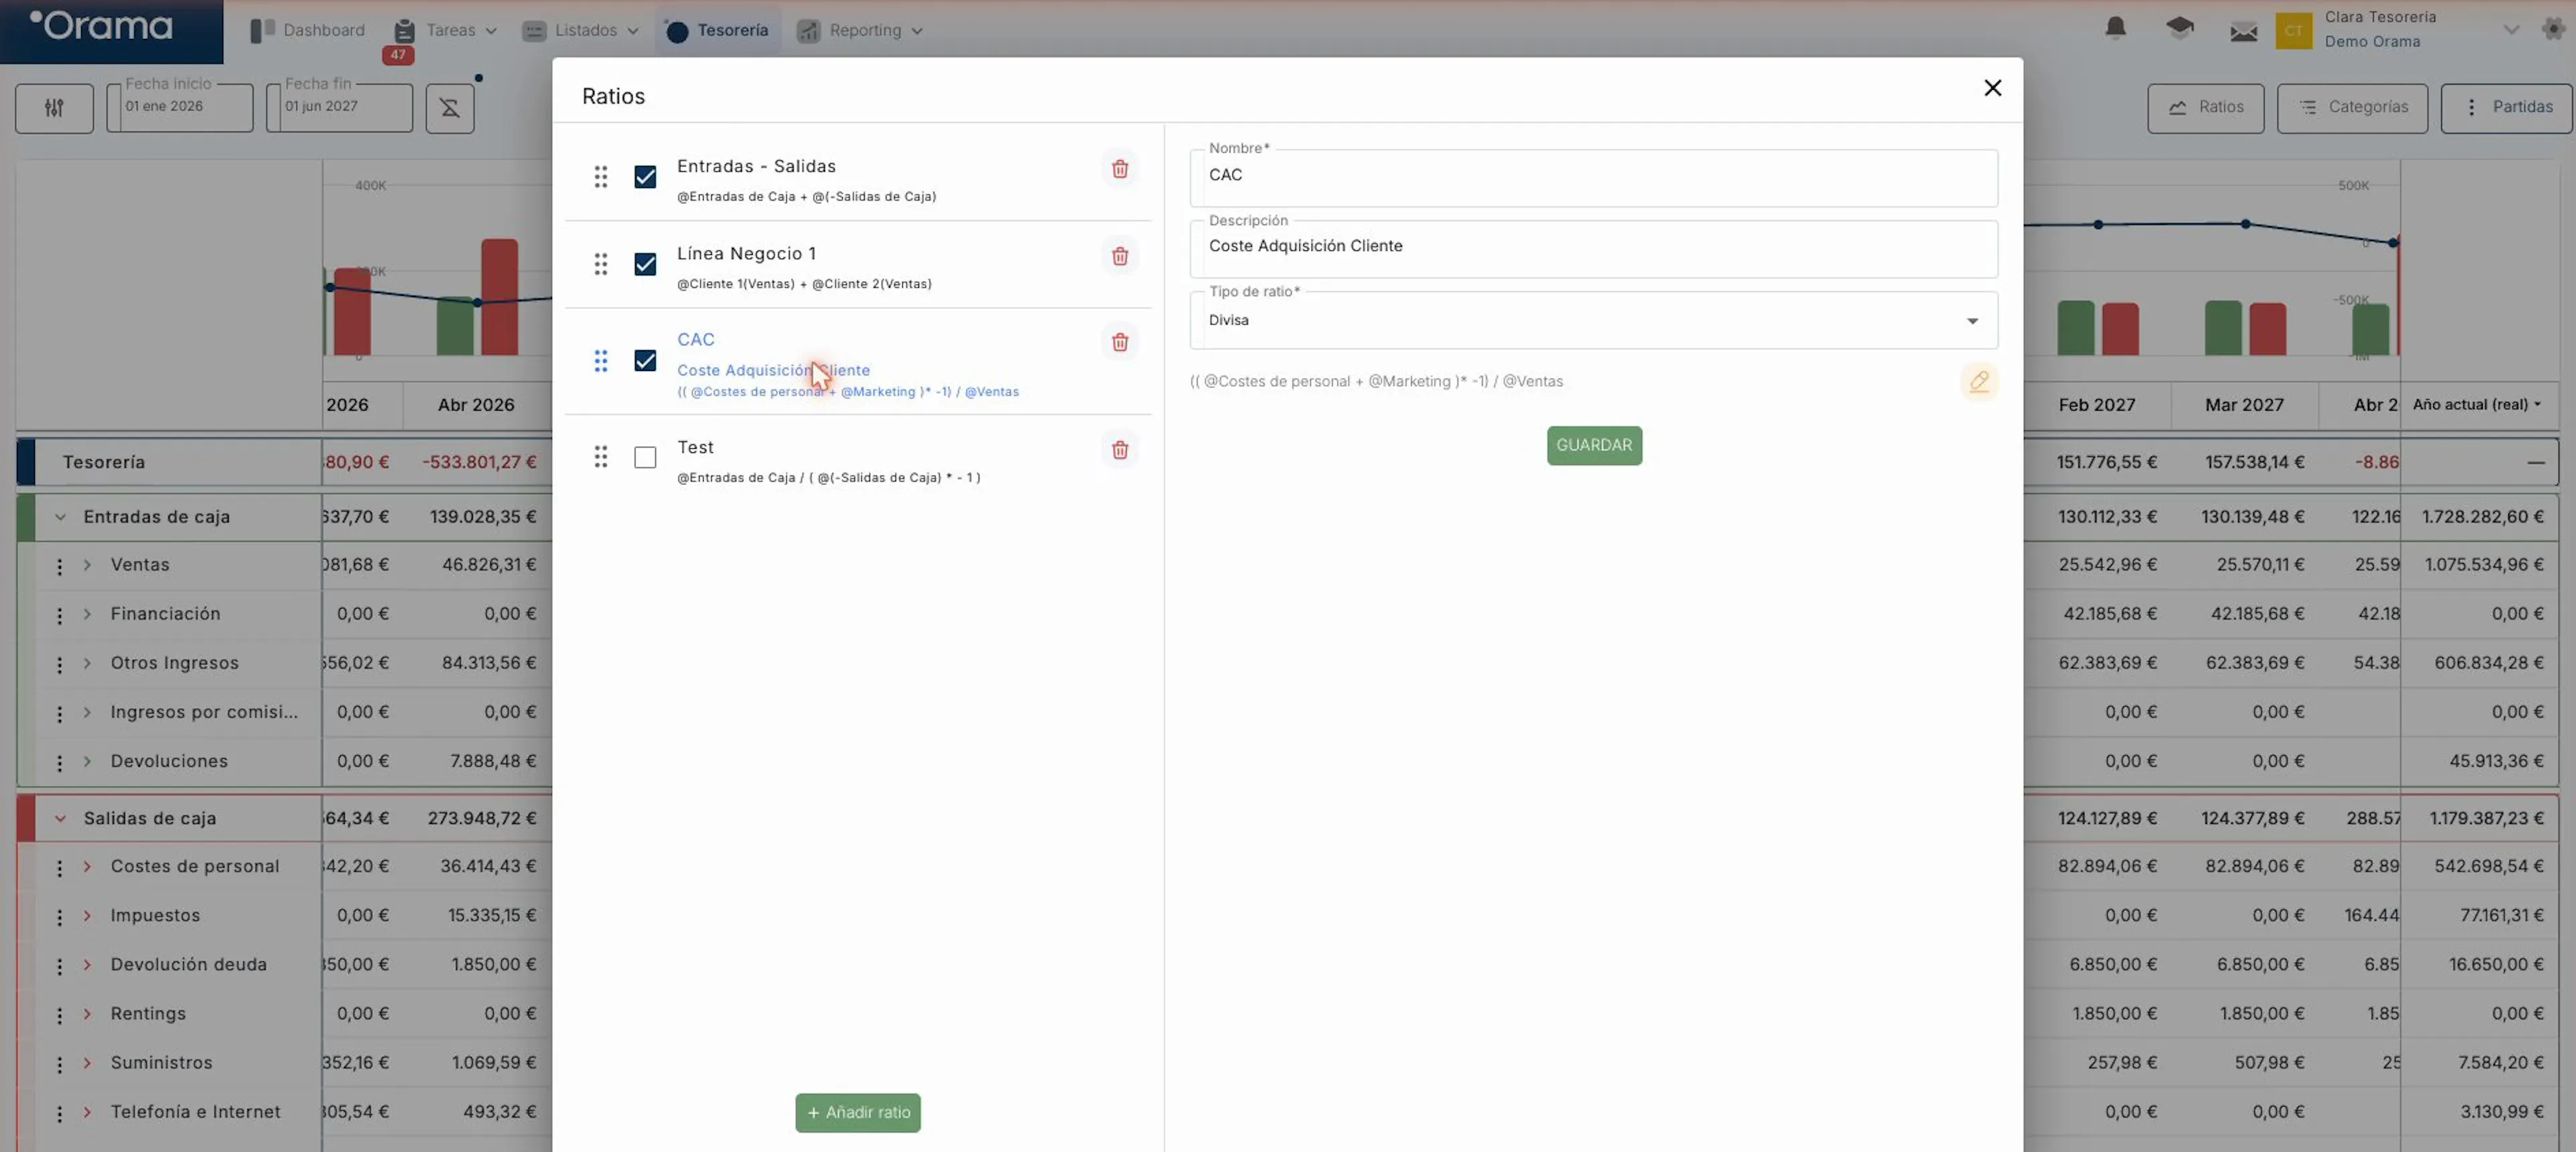Open row options for Ventas
The image size is (2576, 1152).
click(x=59, y=566)
